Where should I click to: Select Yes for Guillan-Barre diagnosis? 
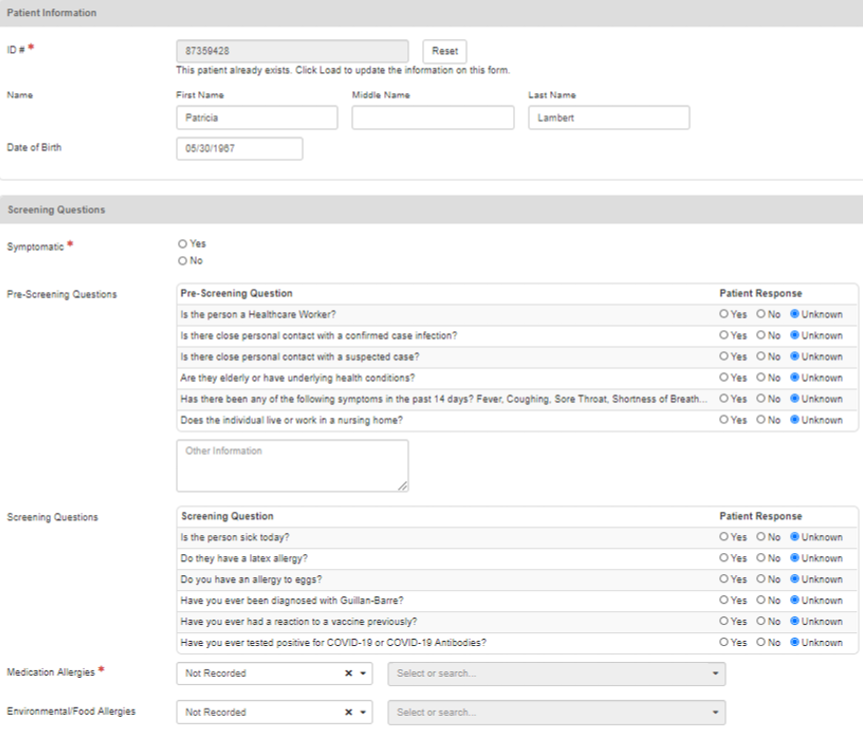pos(724,600)
